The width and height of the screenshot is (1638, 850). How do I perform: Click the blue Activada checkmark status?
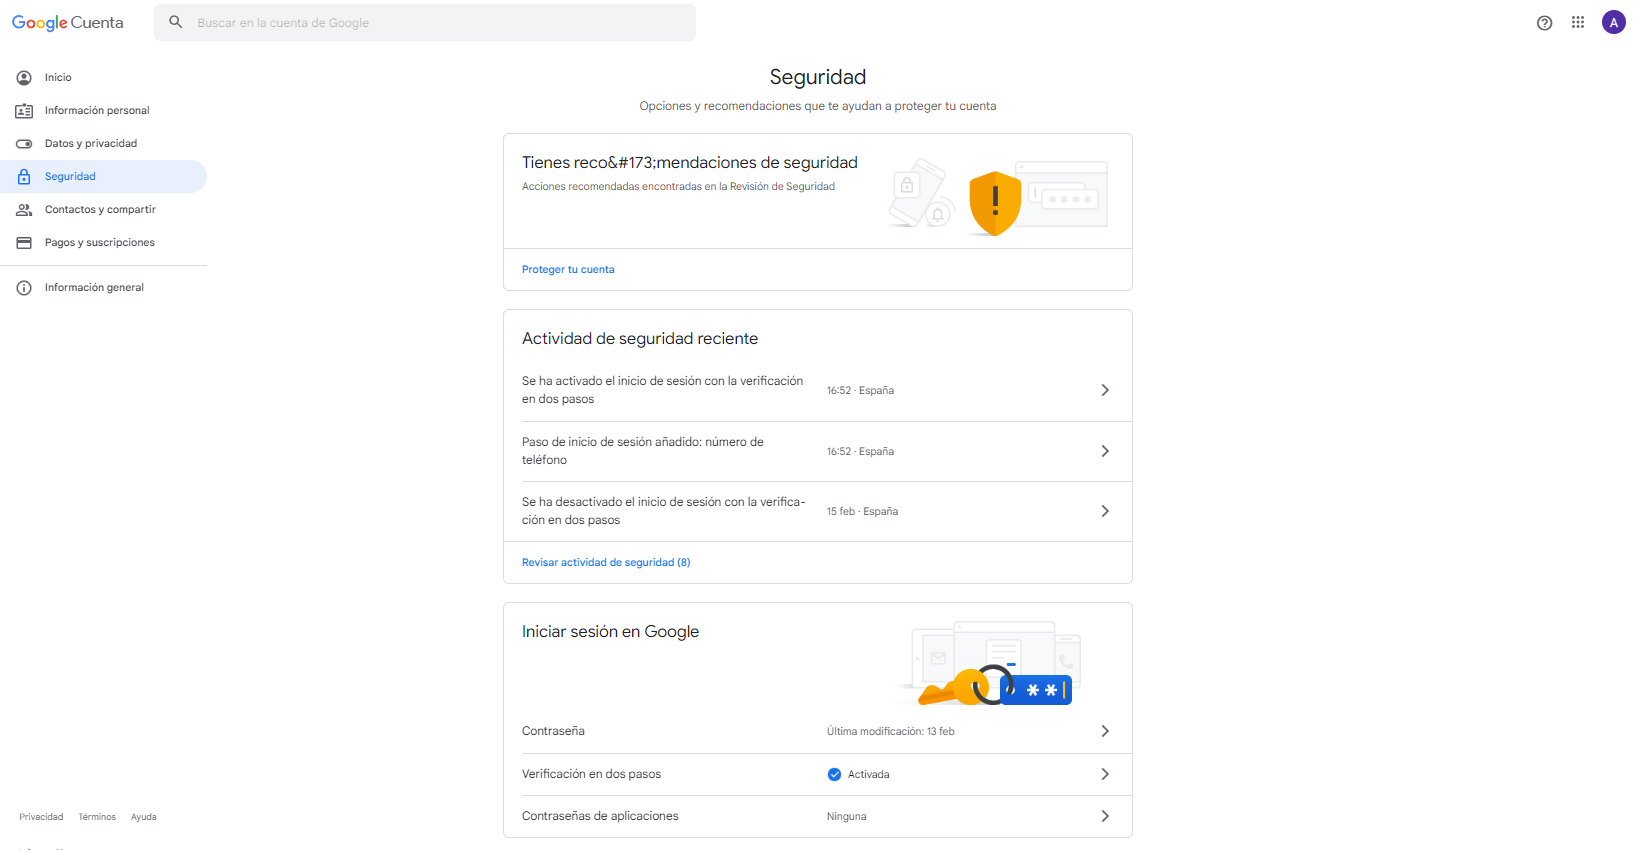pyautogui.click(x=835, y=774)
